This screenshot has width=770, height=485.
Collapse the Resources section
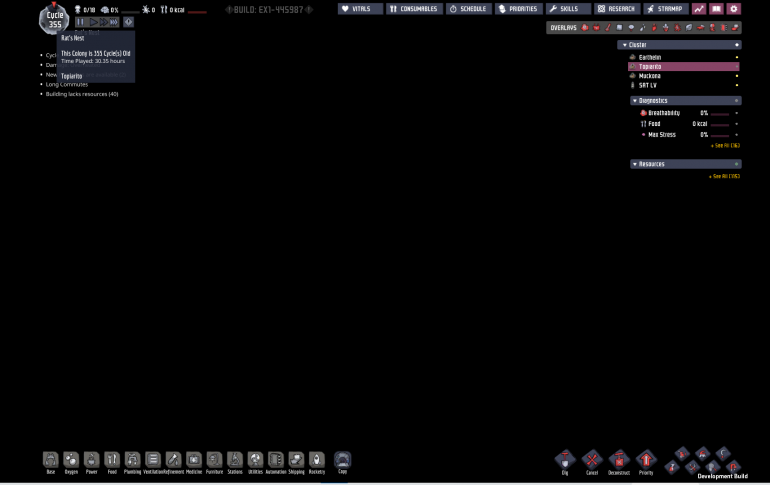(686, 164)
